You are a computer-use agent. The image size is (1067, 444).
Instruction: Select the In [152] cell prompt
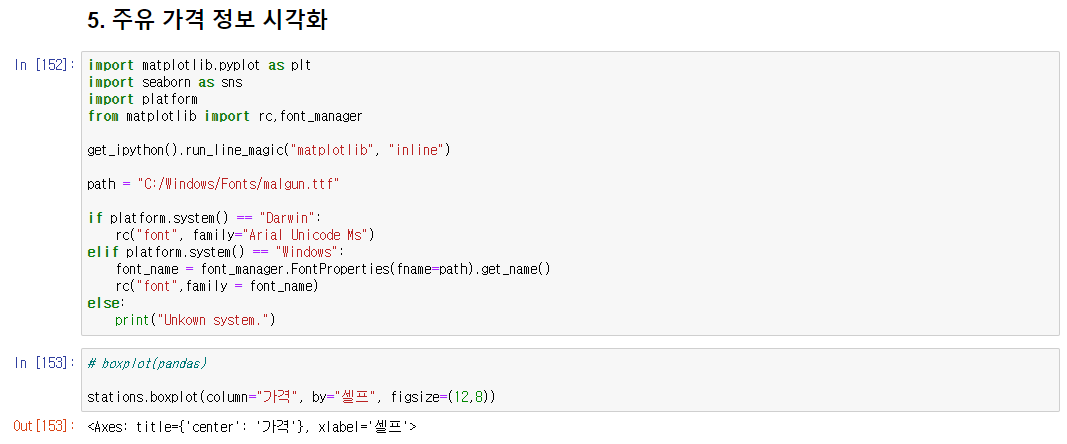click(45, 65)
